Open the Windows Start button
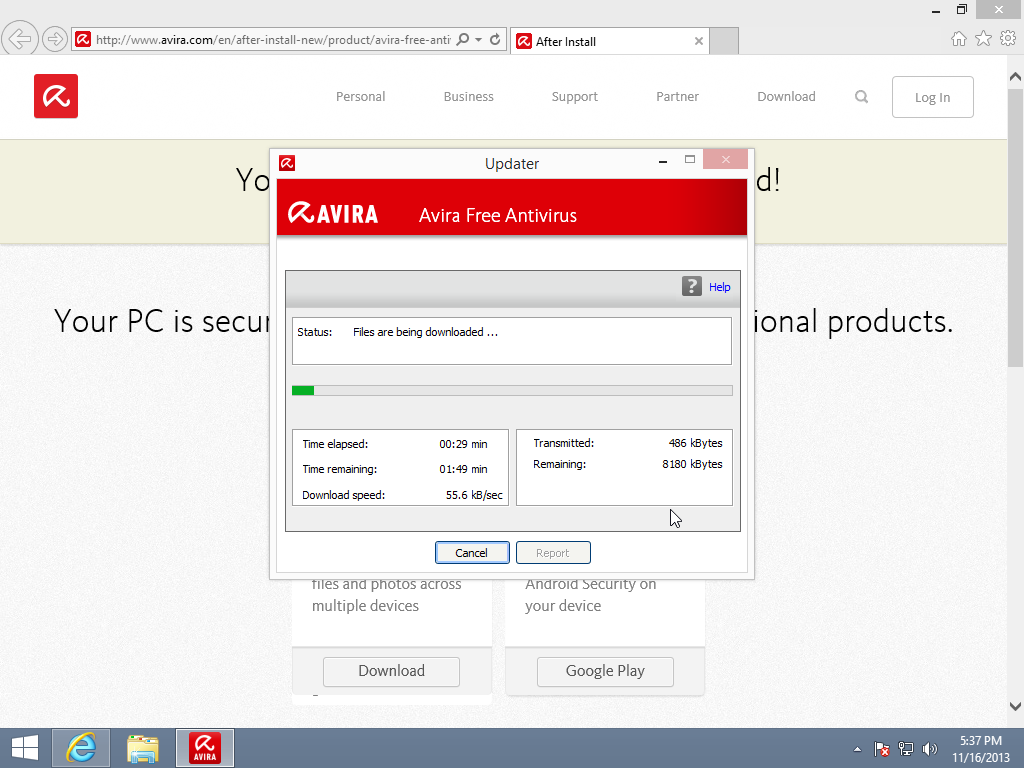This screenshot has height=768, width=1024. [x=25, y=748]
